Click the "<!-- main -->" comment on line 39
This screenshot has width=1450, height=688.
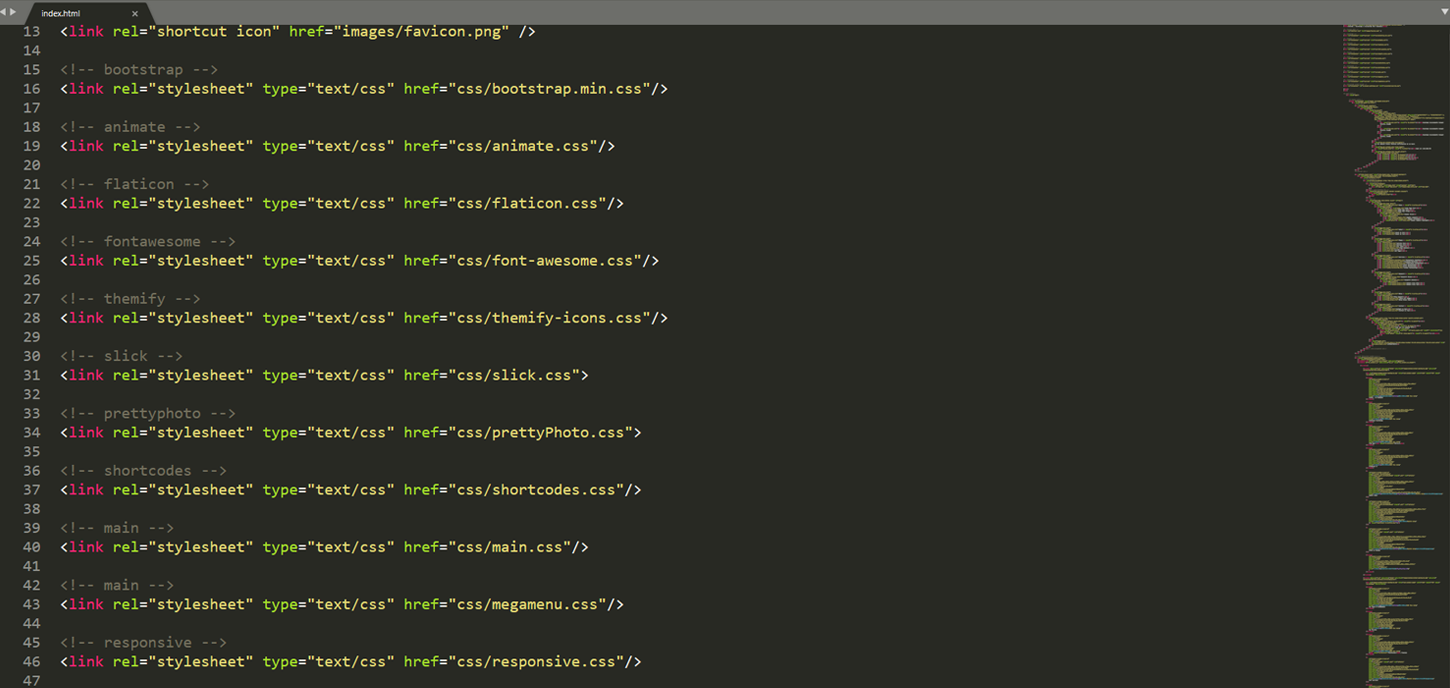coord(117,528)
